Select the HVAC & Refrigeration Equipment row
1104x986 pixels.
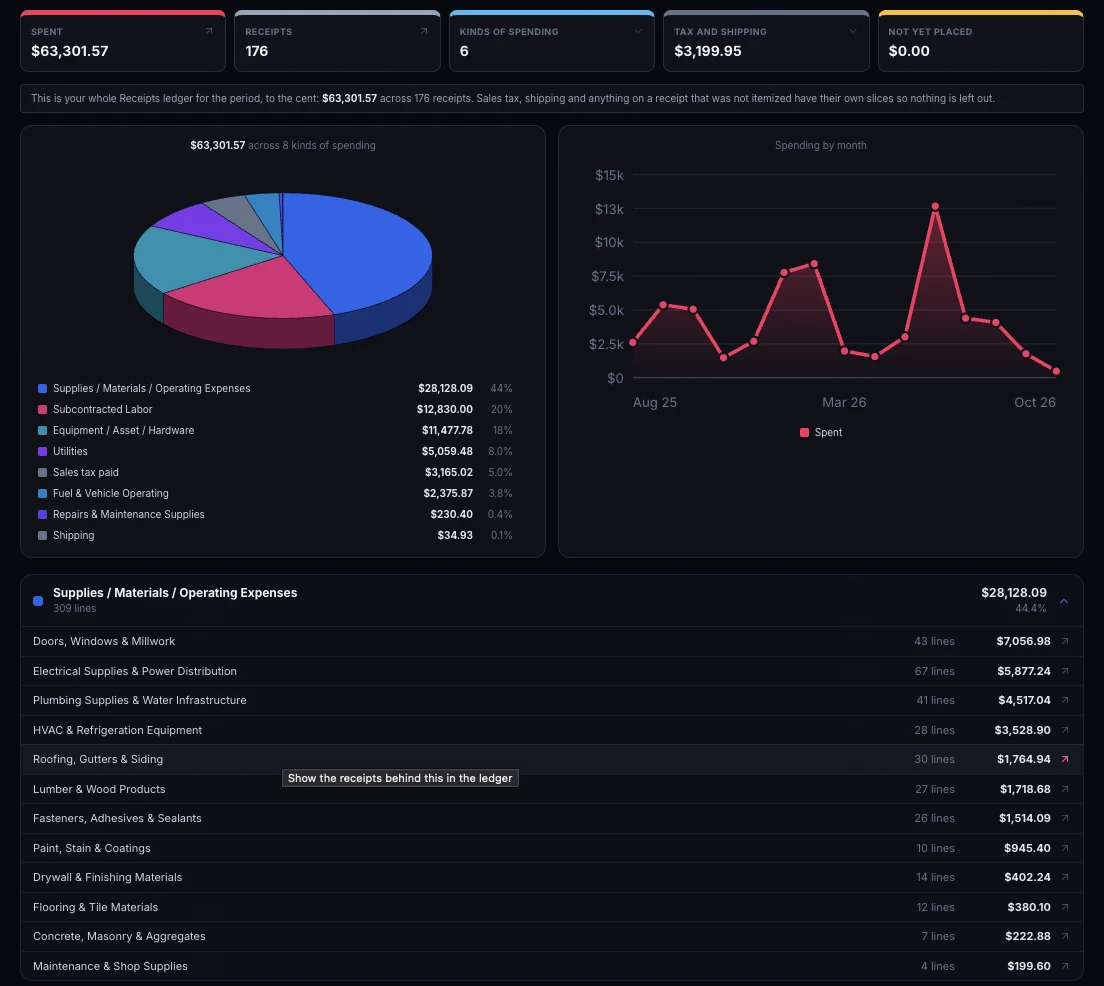pyautogui.click(x=551, y=730)
